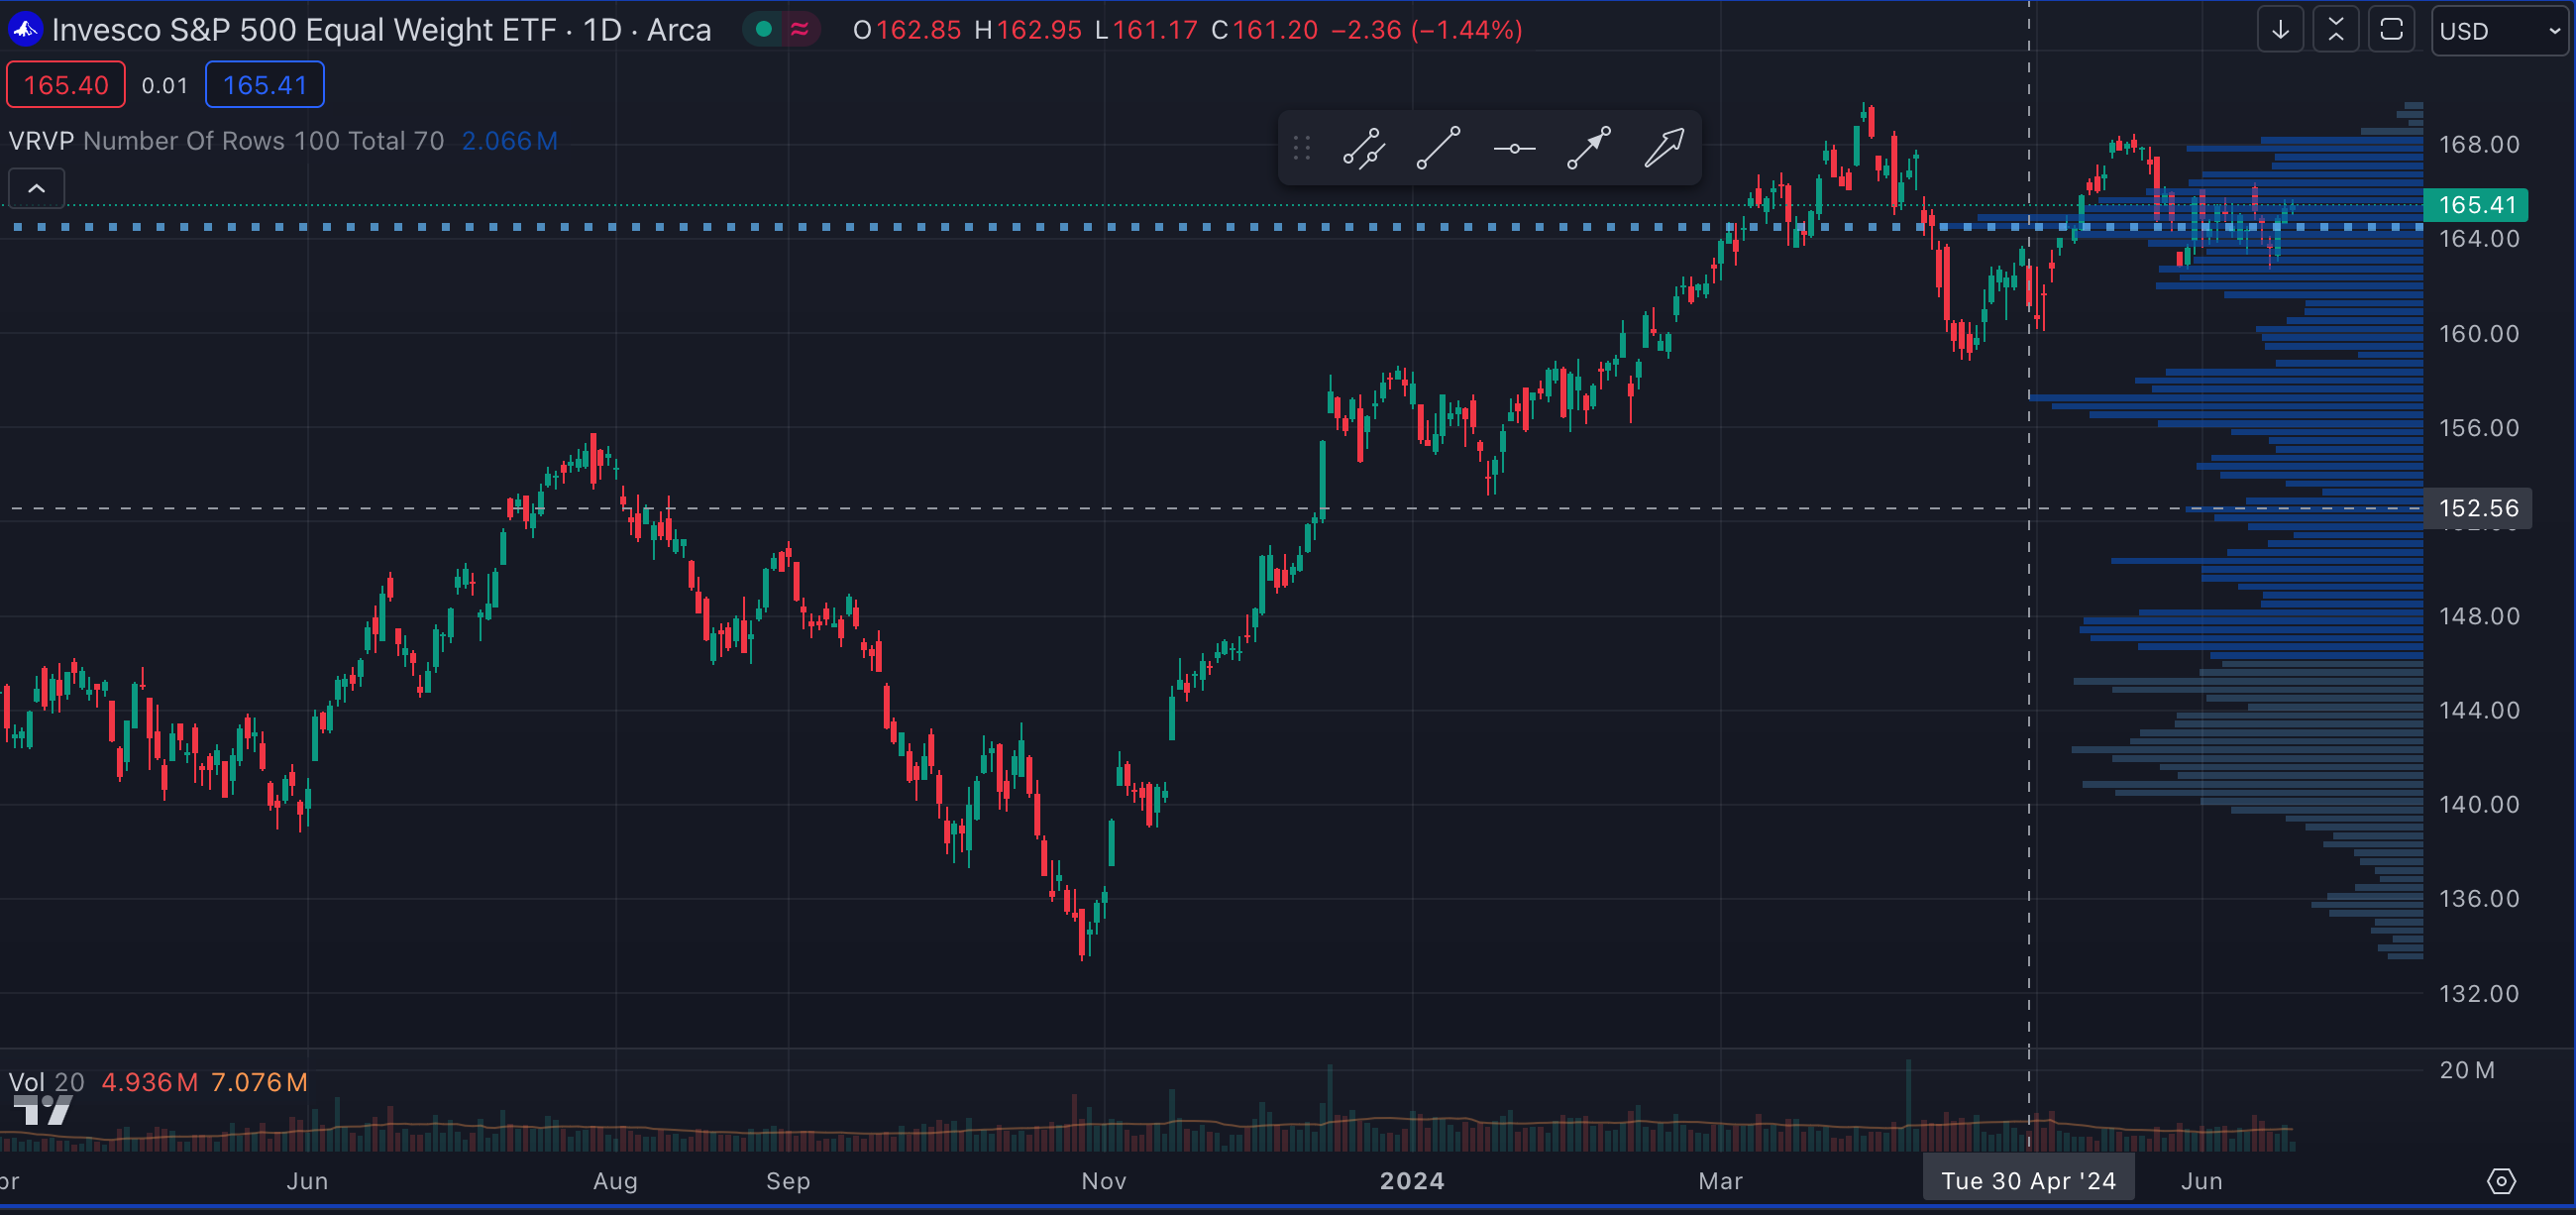This screenshot has width=2576, height=1215.
Task: Click the pink approximate data indicator
Action: [x=799, y=30]
